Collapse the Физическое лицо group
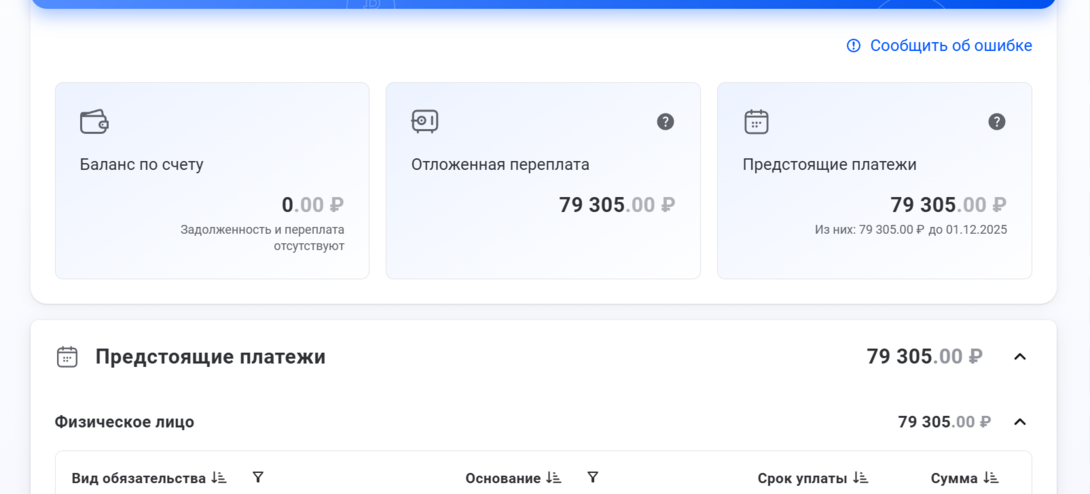This screenshot has height=494, width=1090. 1019,422
